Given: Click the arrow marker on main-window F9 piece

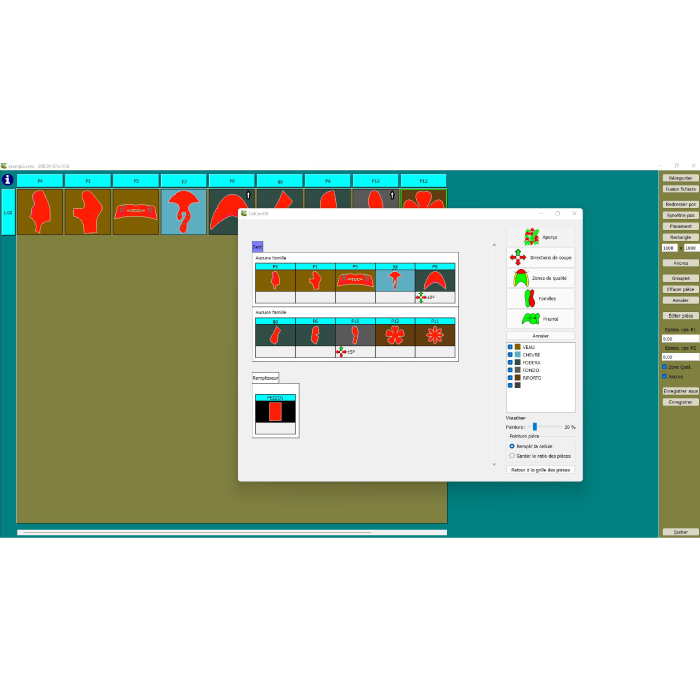Looking at the screenshot, I should [249, 195].
